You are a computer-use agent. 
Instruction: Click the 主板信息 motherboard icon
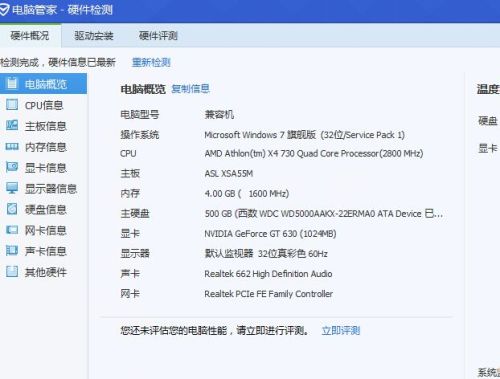point(12,126)
